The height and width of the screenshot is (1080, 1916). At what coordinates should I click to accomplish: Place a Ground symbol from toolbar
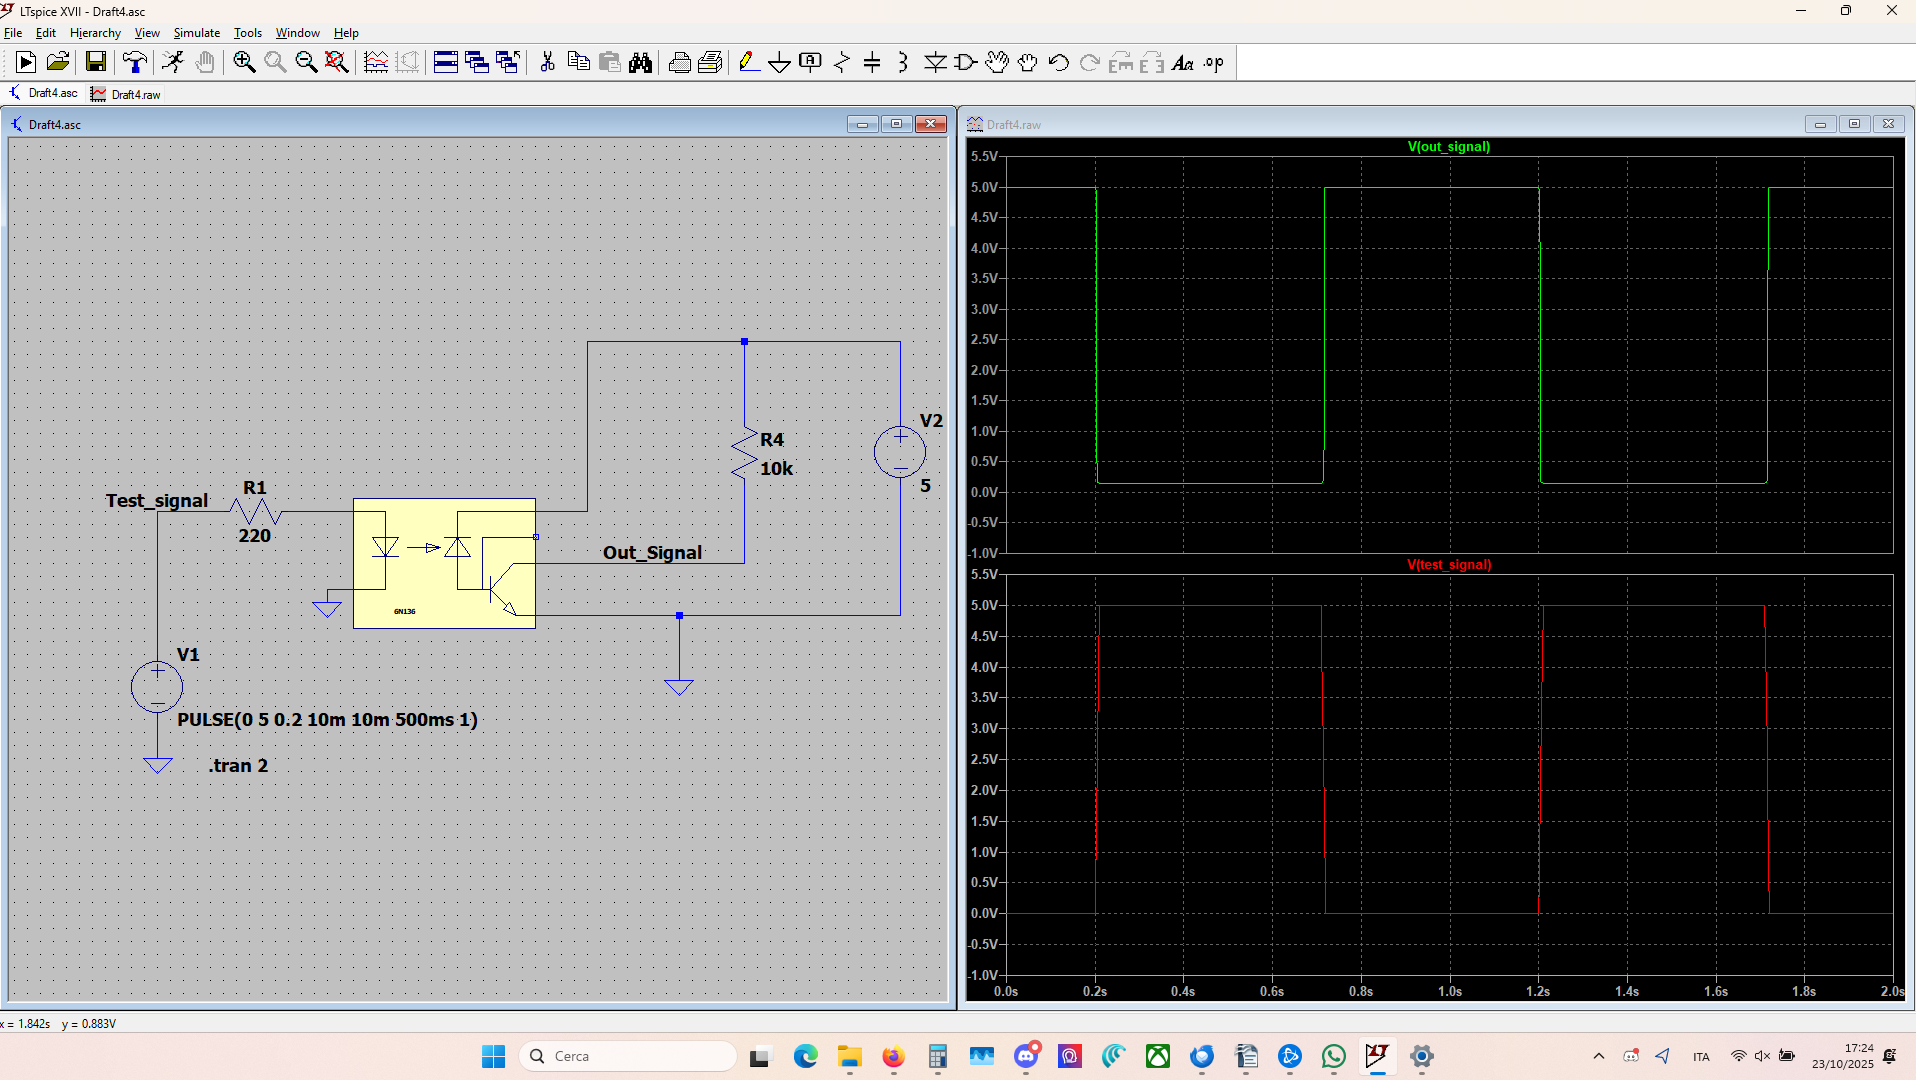click(x=779, y=62)
